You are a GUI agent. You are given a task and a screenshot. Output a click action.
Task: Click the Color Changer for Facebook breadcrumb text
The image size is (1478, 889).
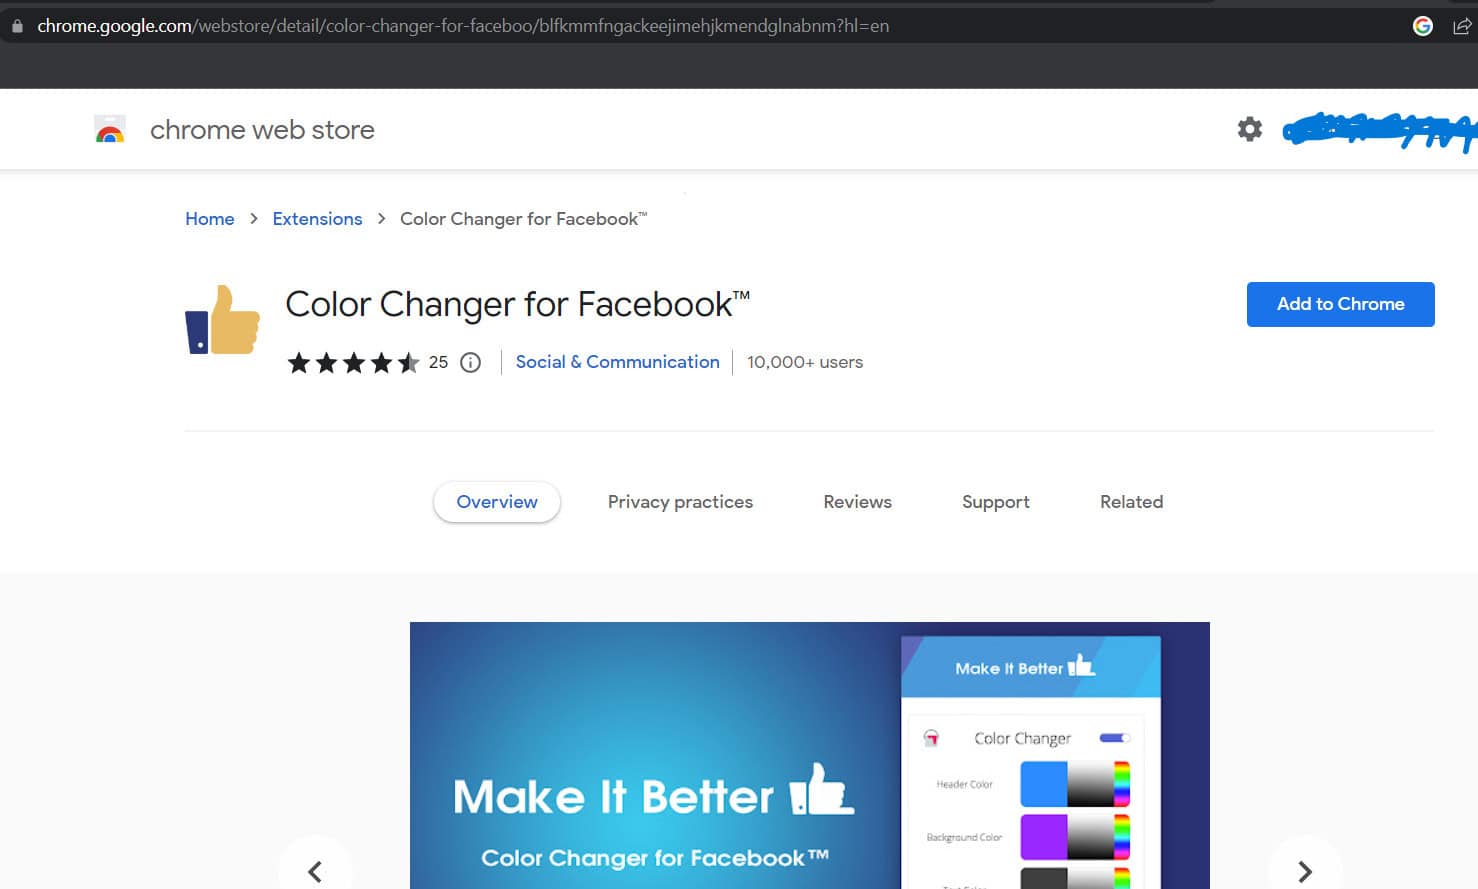click(x=523, y=219)
